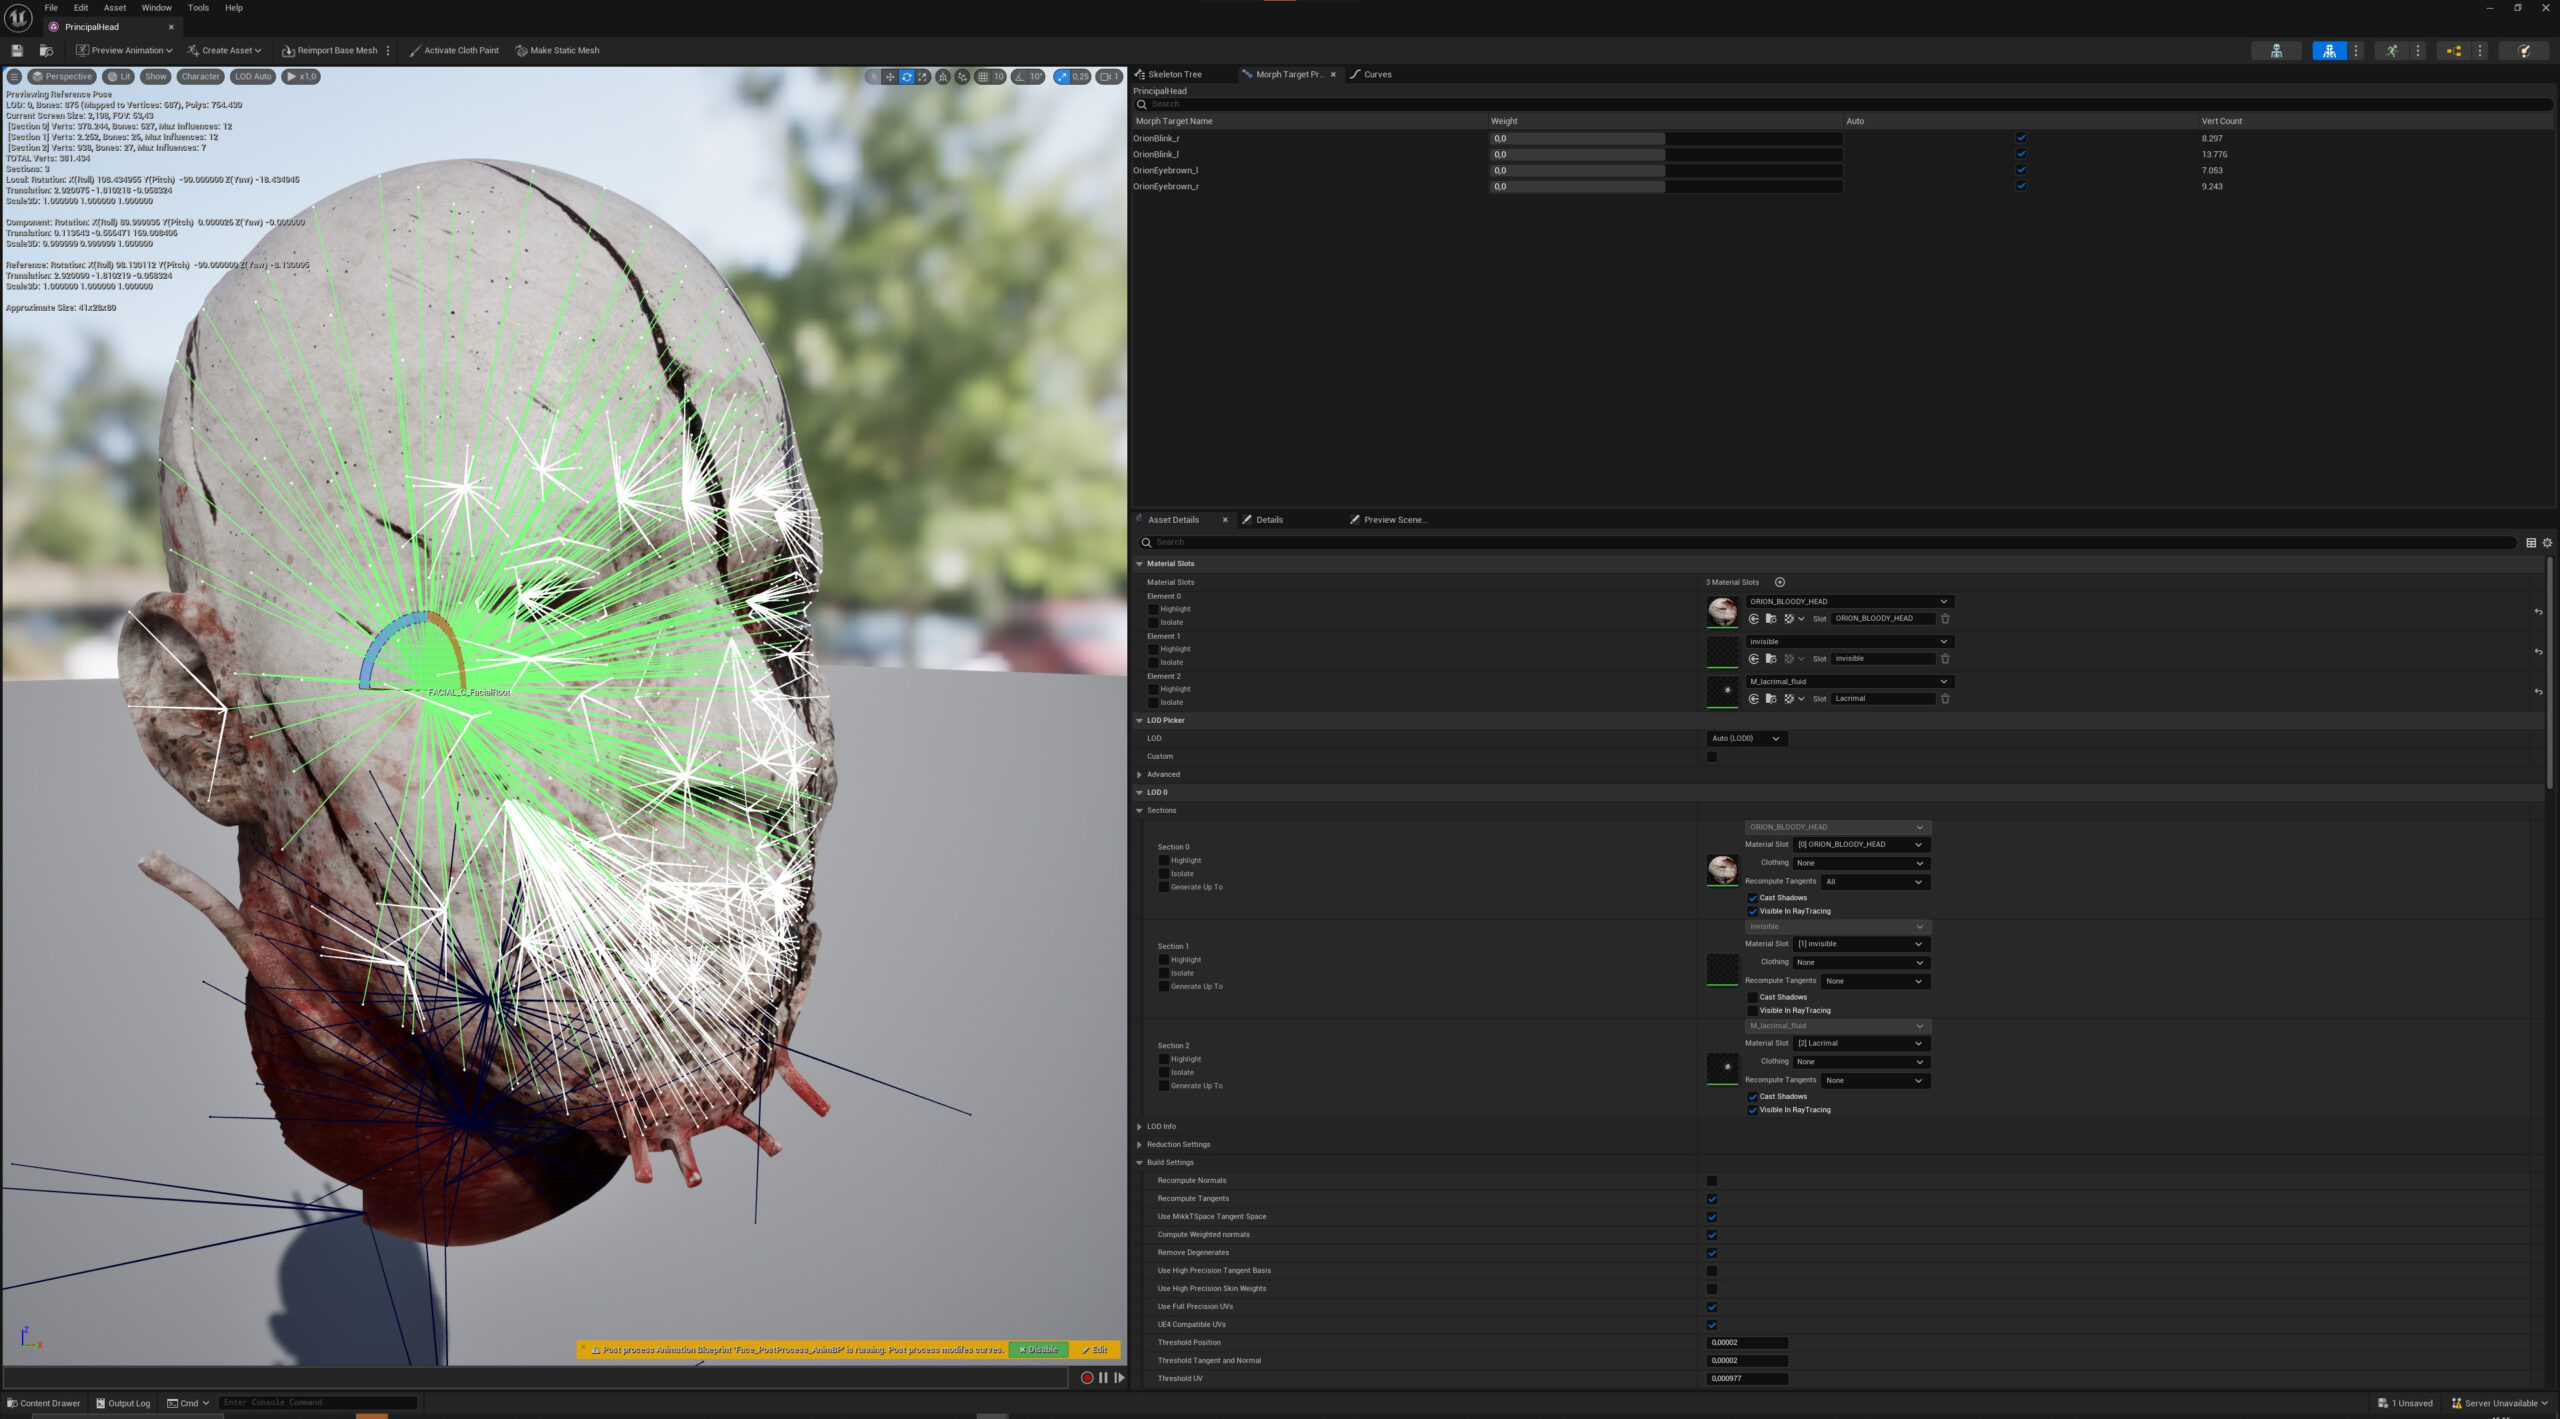
Task: Expand the Reduction Settings section
Action: [1139, 1145]
